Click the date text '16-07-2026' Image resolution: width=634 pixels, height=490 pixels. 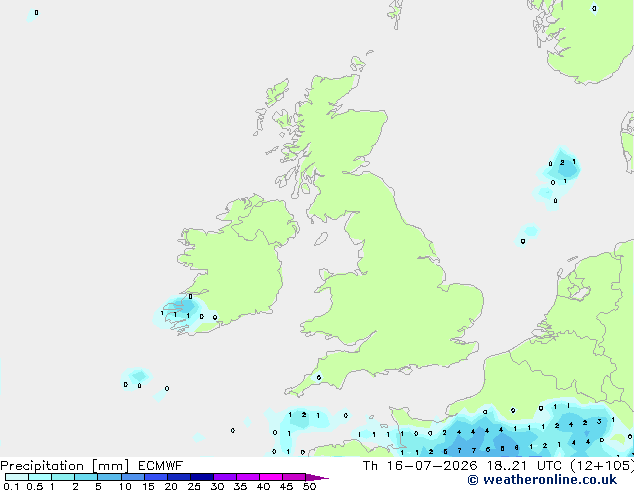[432, 466]
